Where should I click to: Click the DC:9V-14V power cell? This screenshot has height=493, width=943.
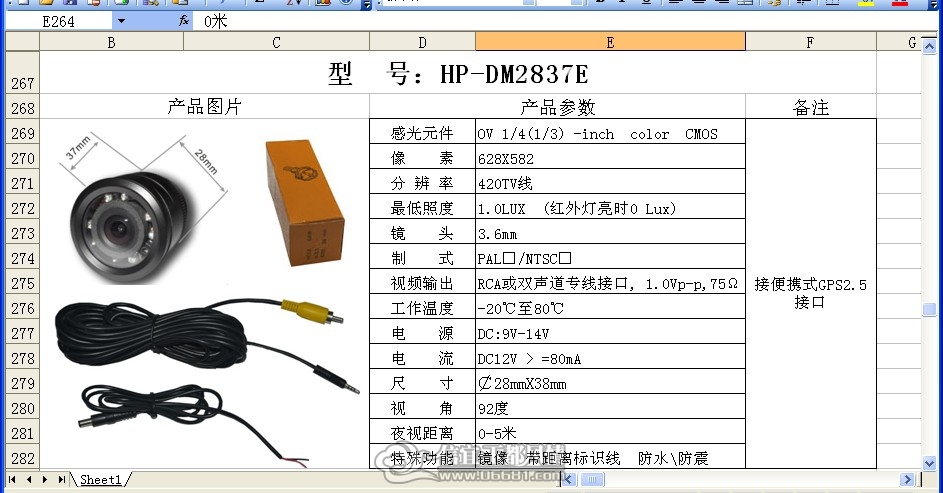click(610, 332)
